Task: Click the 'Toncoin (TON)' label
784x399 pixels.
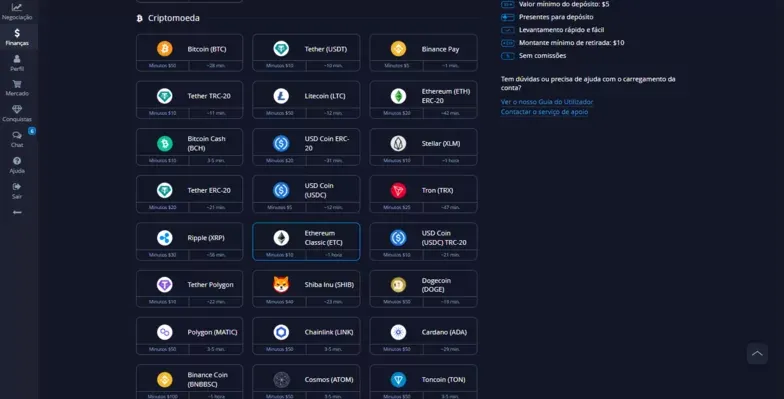Action: pos(444,380)
